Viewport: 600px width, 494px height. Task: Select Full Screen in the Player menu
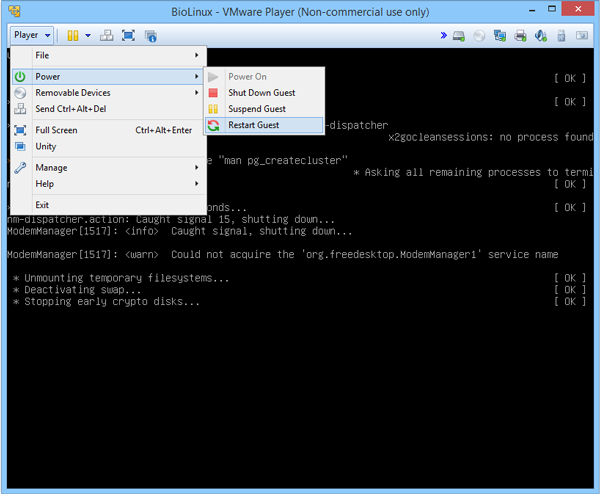click(109, 130)
